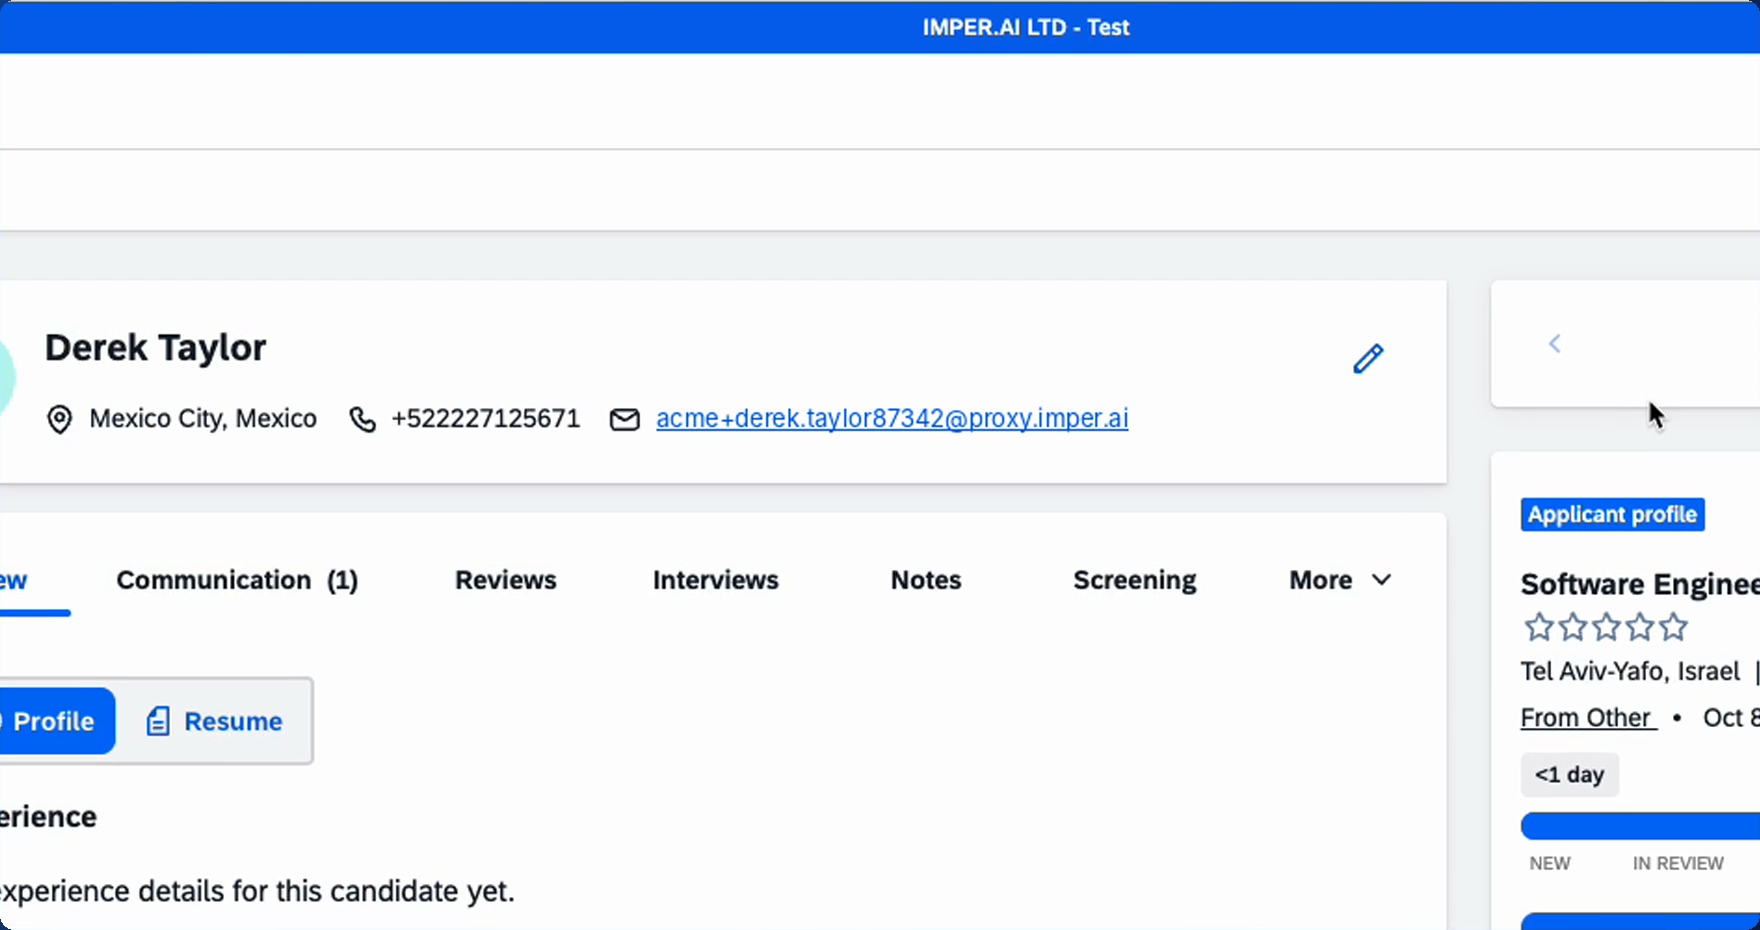Screen dimensions: 1760x930
Task: Open the Interviews tab
Action: [716, 580]
